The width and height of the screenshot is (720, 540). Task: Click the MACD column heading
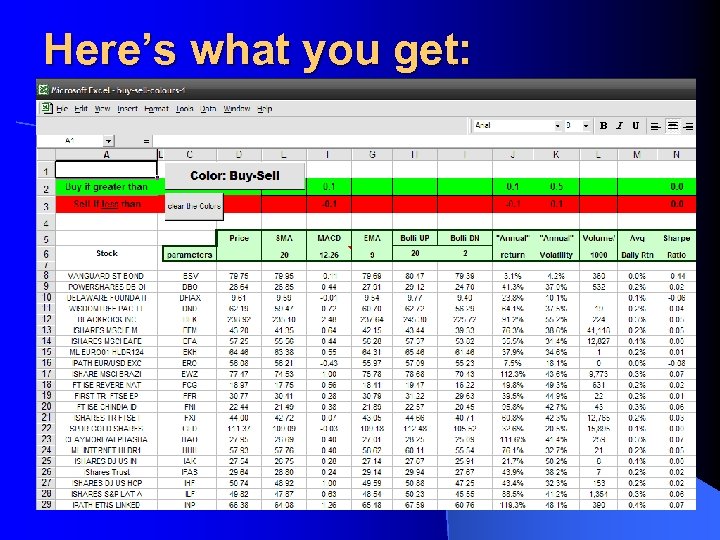pyautogui.click(x=329, y=238)
